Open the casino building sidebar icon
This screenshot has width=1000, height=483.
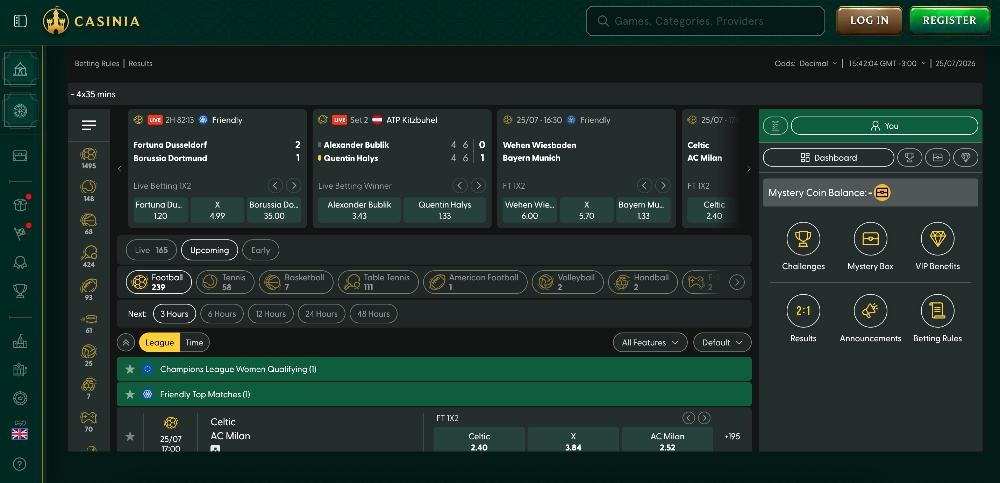[x=20, y=69]
